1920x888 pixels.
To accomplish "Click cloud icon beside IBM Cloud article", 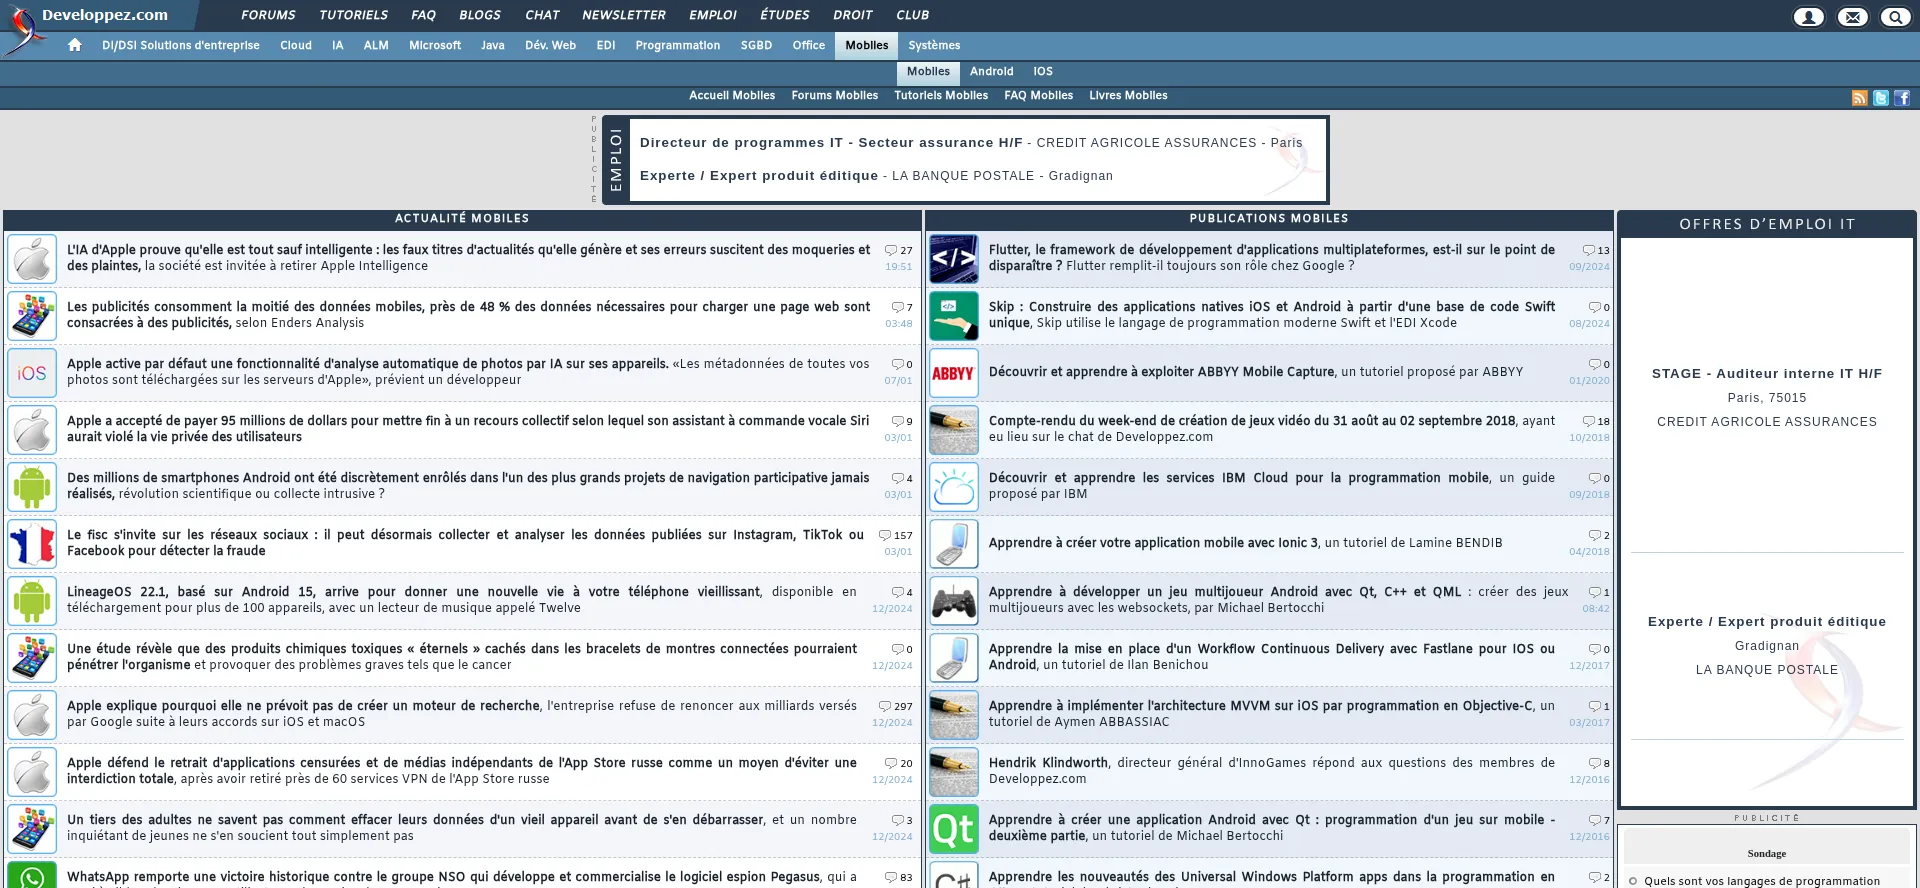I will 954,487.
